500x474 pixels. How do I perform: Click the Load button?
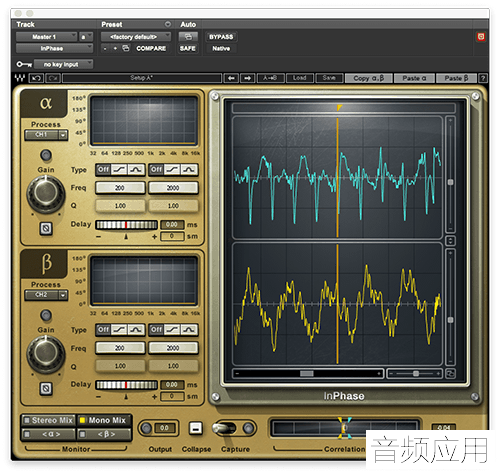(x=299, y=78)
